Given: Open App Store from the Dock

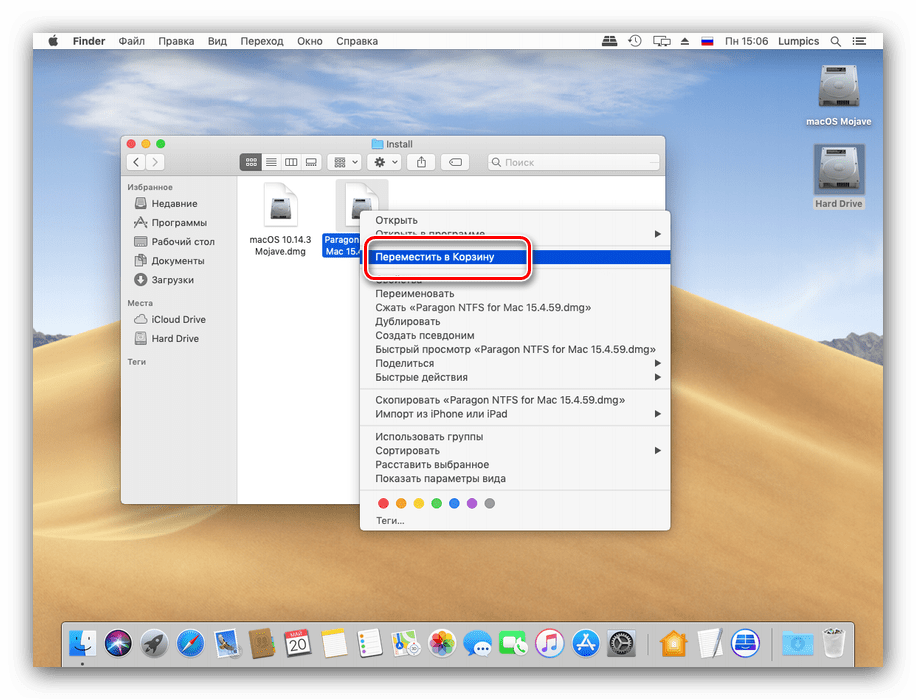Looking at the screenshot, I should coord(585,644).
